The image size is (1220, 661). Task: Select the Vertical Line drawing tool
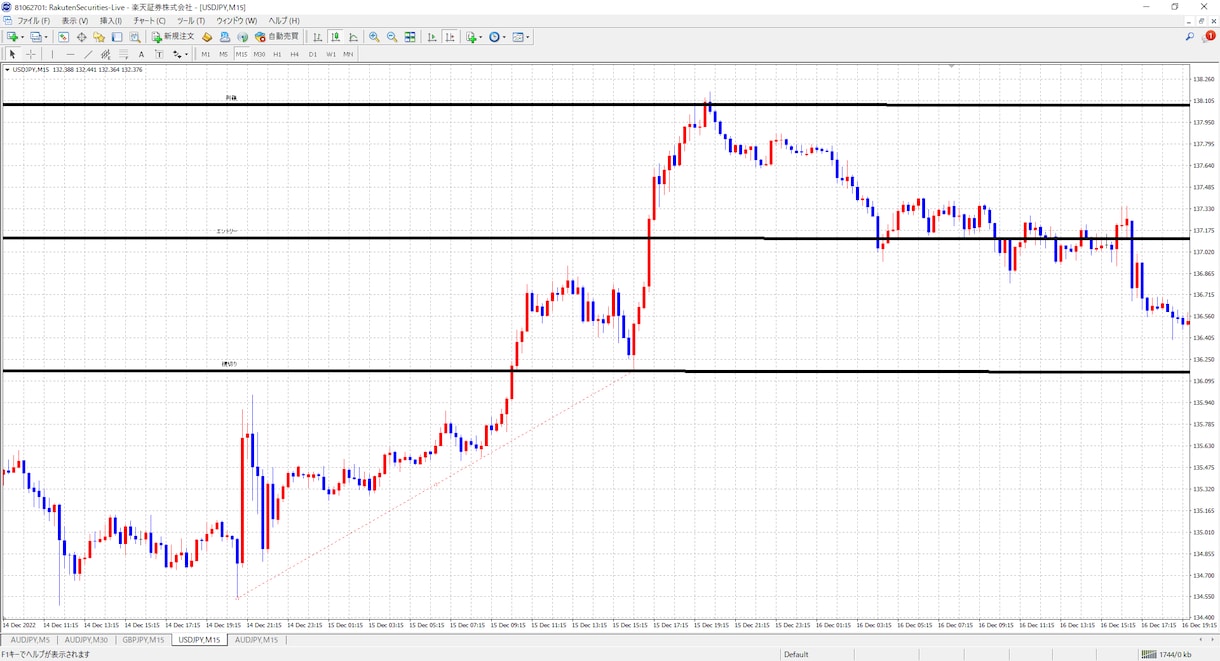point(52,54)
